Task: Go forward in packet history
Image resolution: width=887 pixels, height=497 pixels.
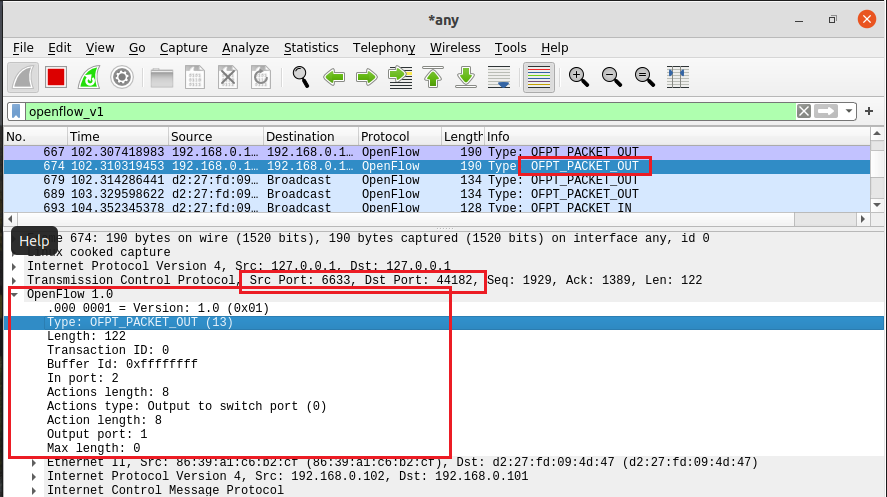Action: [x=367, y=77]
